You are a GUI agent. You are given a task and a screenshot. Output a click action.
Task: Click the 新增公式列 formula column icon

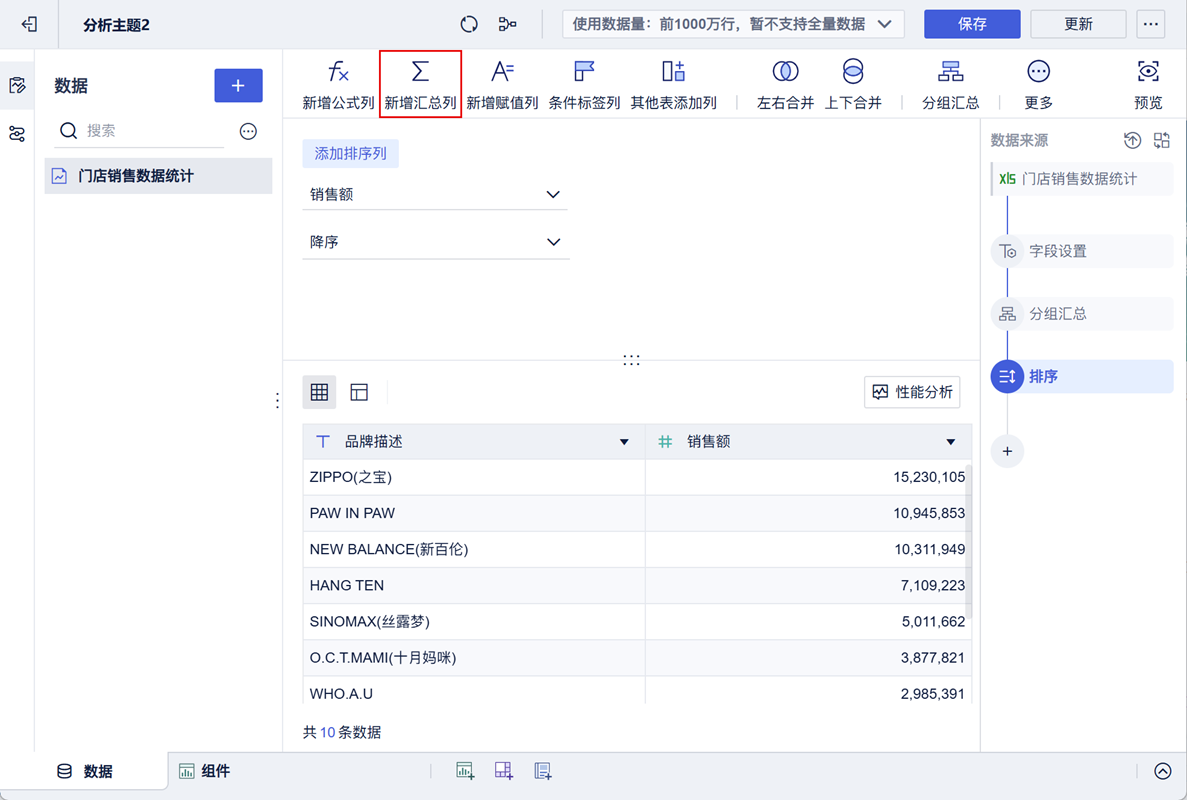click(338, 72)
